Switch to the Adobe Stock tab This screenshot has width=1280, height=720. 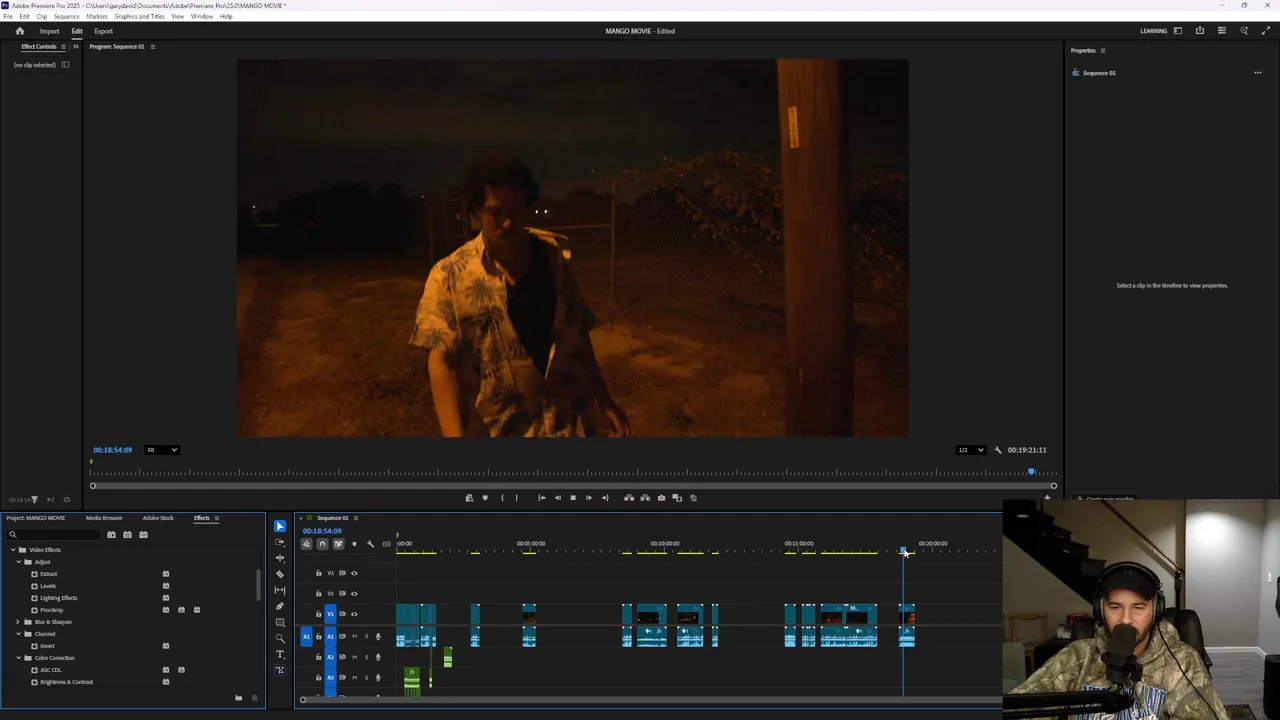click(x=158, y=518)
